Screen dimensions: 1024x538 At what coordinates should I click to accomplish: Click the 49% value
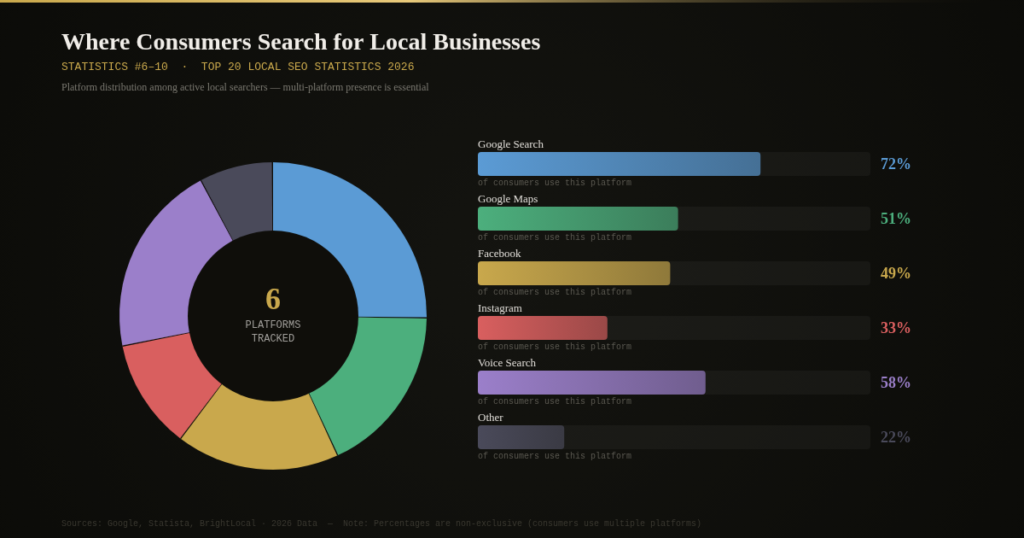coord(895,274)
